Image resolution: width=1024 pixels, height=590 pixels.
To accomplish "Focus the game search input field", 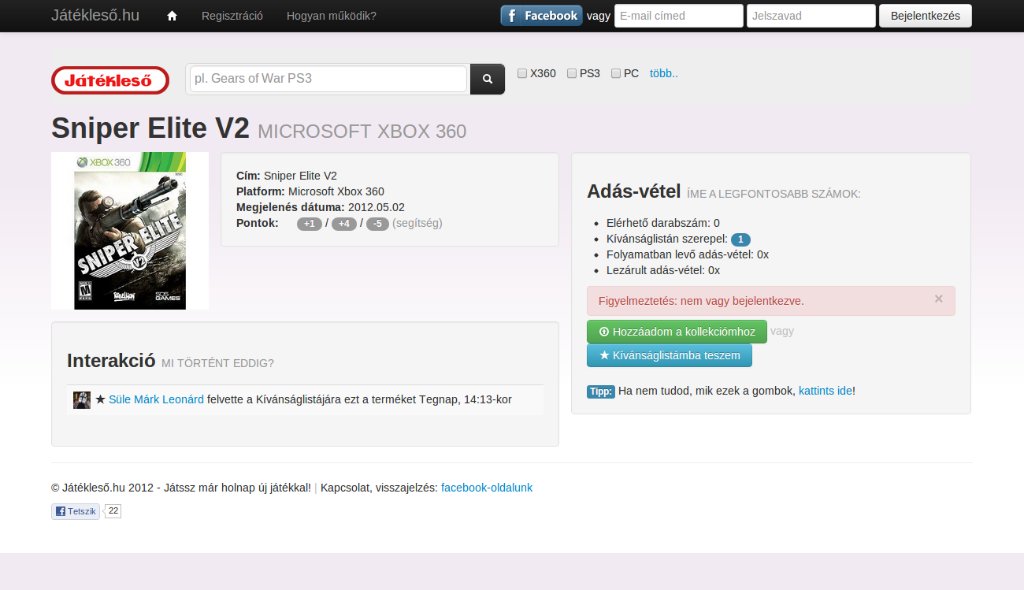I will point(328,79).
